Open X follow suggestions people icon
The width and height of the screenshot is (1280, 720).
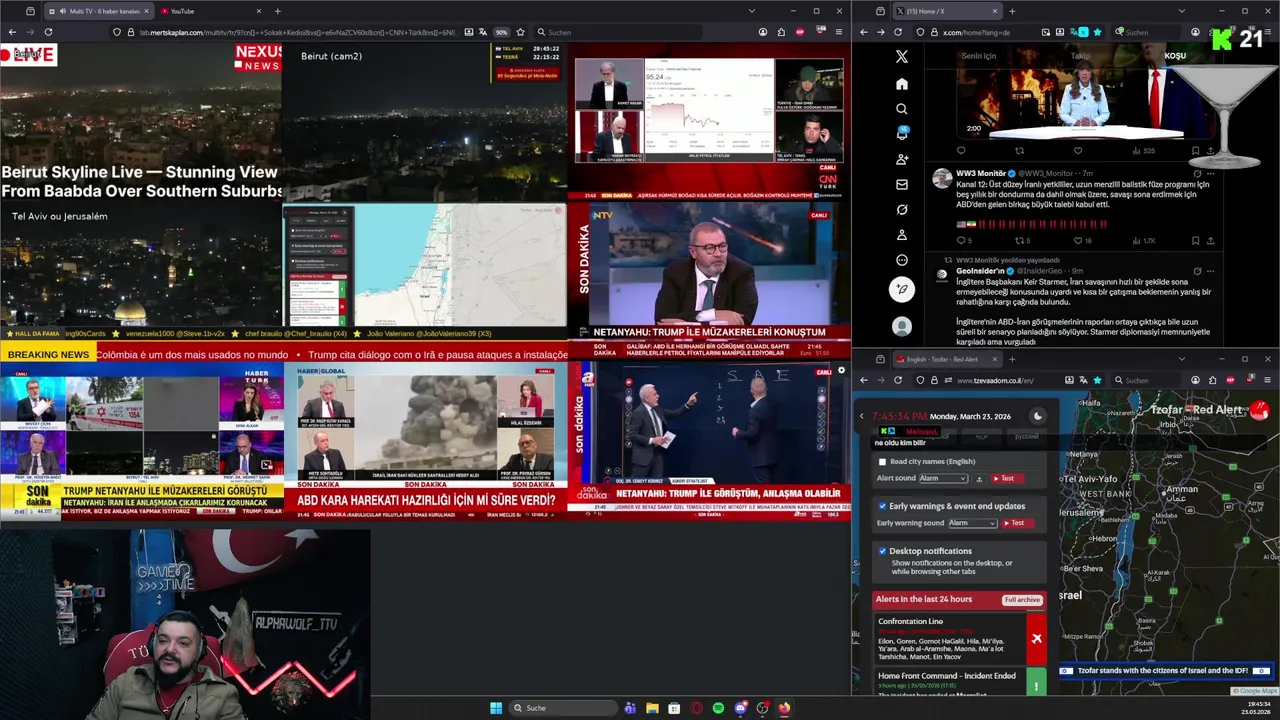tap(901, 159)
